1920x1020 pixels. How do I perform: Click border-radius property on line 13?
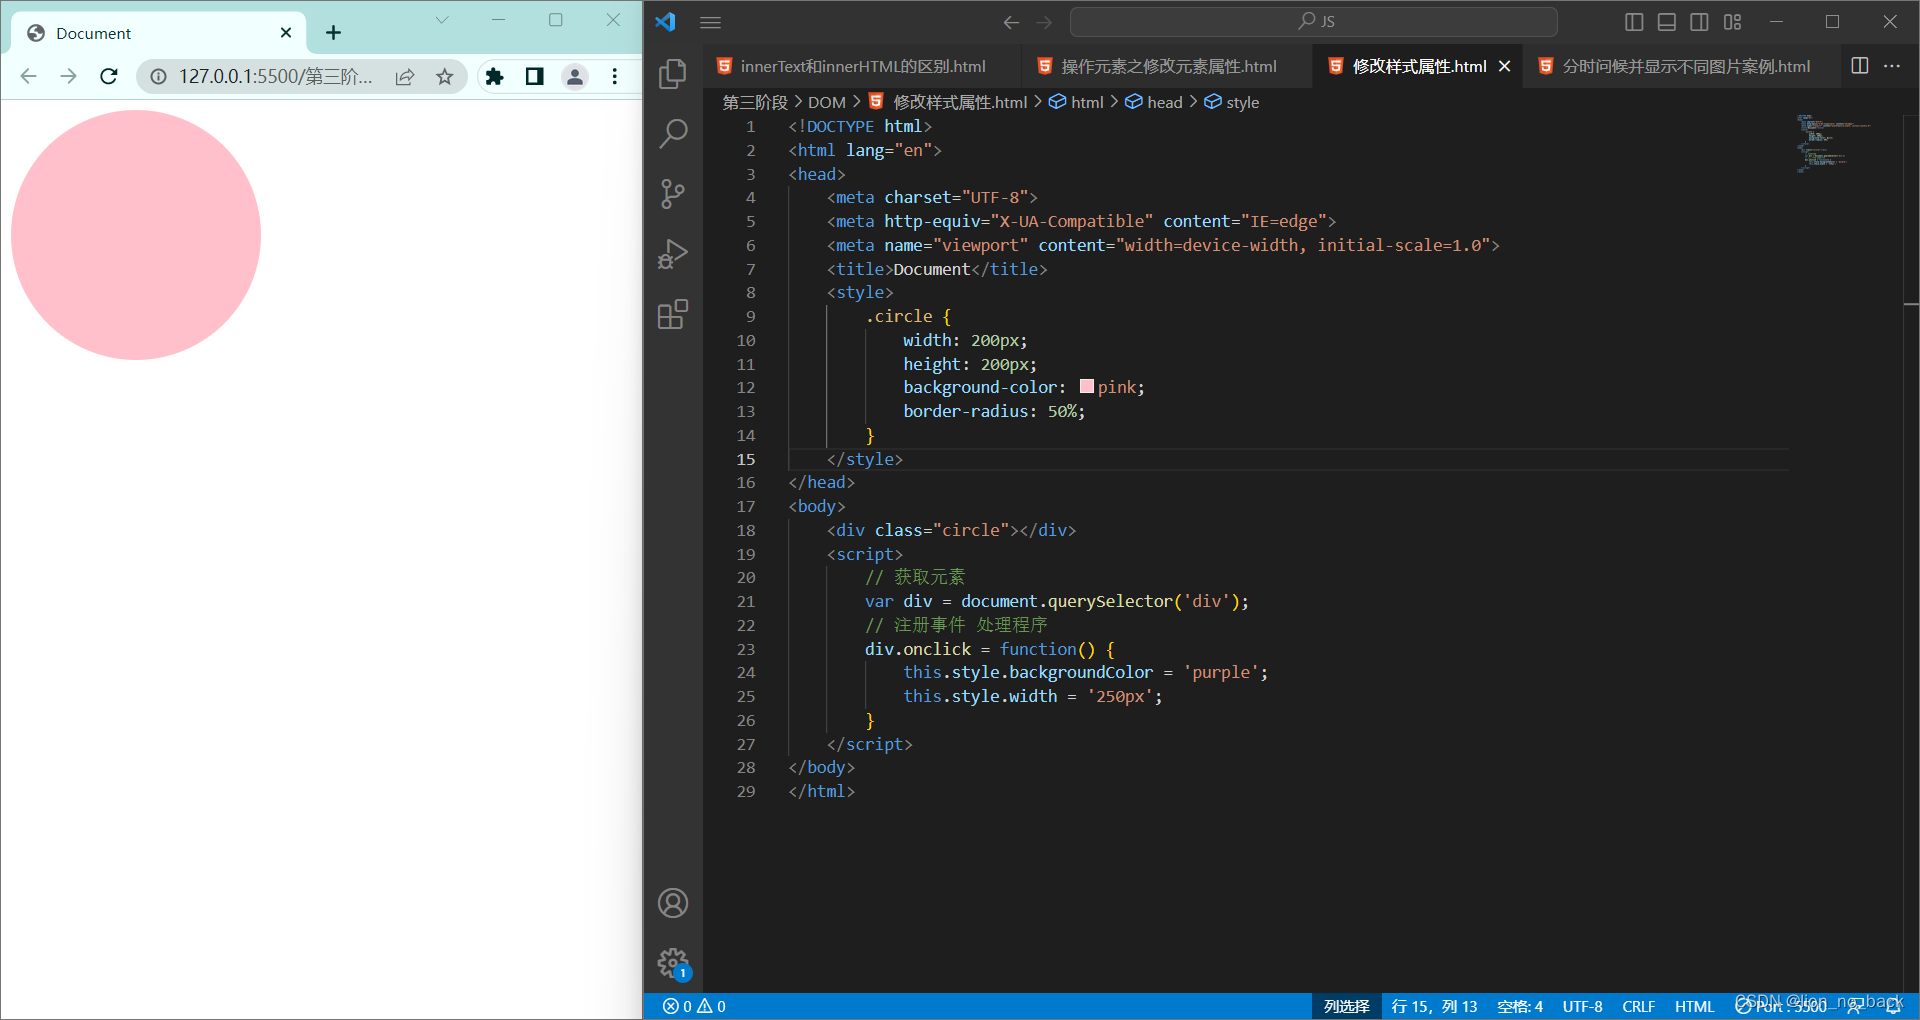[x=965, y=411]
